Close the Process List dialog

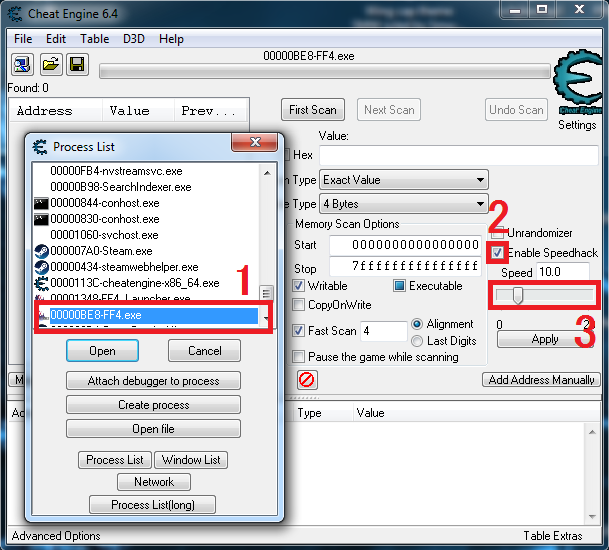pyautogui.click(x=254, y=142)
